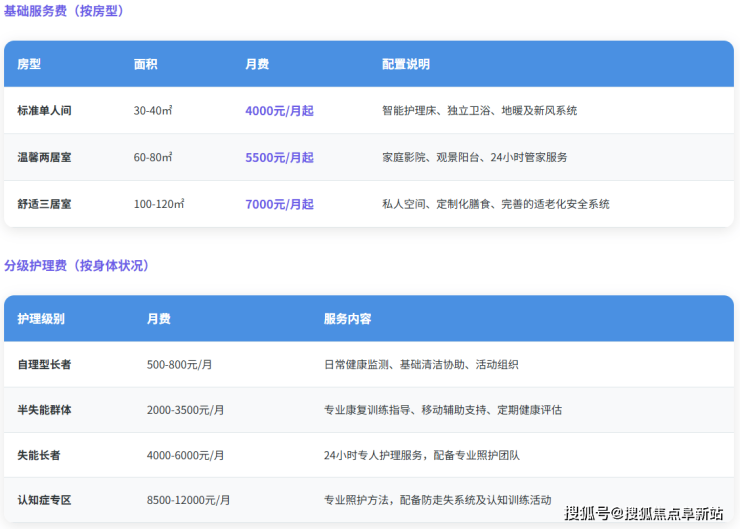Click the 失能长者 care level row
The width and height of the screenshot is (740, 529).
pos(38,455)
